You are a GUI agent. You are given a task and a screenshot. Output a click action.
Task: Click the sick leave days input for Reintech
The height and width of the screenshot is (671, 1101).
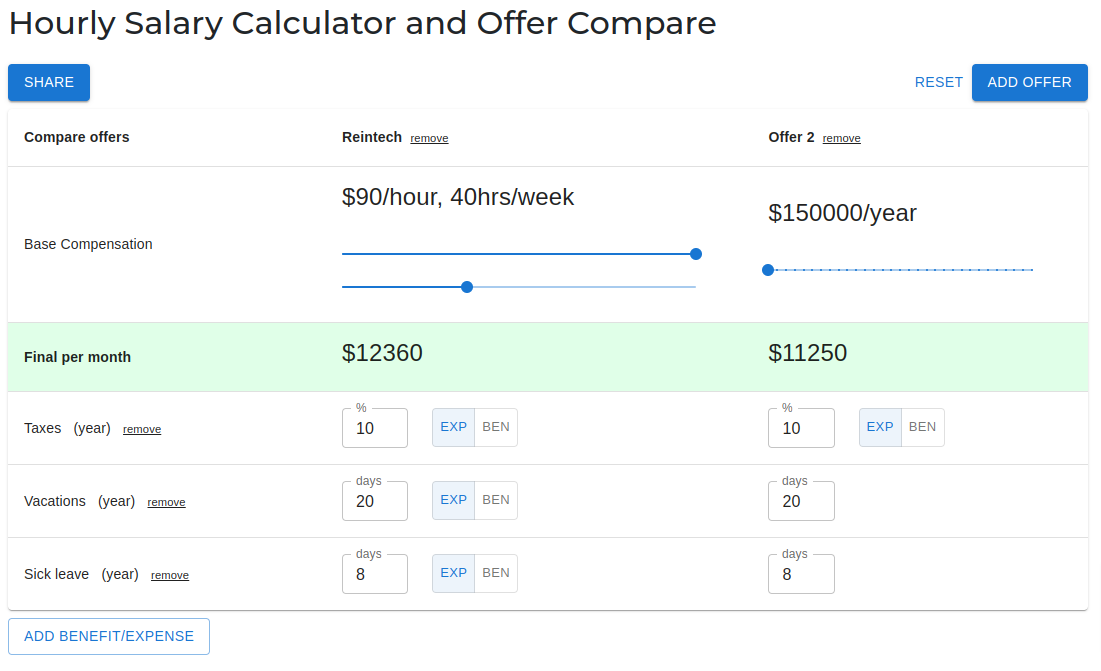pyautogui.click(x=374, y=573)
